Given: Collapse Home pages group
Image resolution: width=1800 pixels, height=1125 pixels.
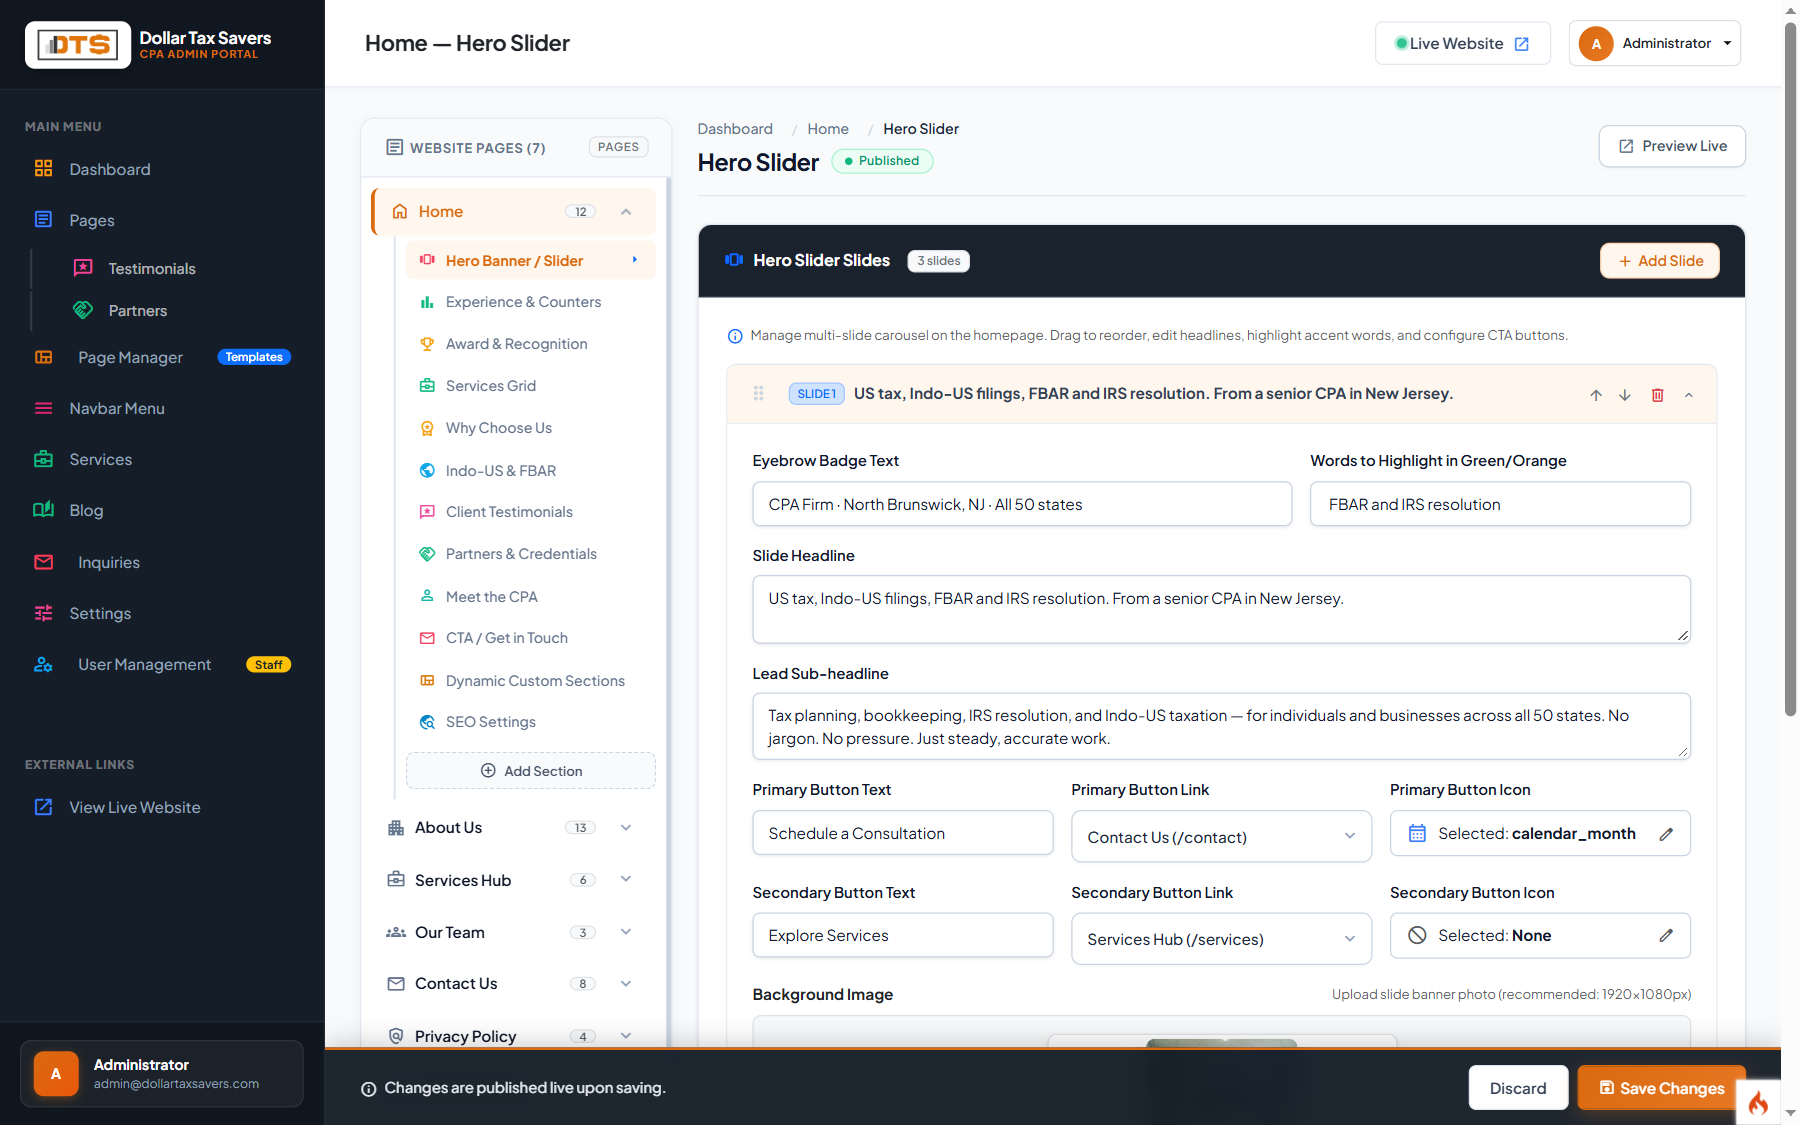Looking at the screenshot, I should 626,212.
